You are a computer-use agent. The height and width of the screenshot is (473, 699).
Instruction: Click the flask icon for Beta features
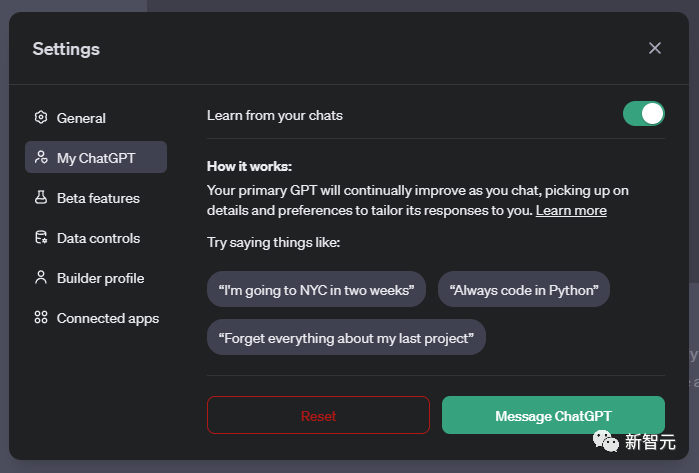41,198
